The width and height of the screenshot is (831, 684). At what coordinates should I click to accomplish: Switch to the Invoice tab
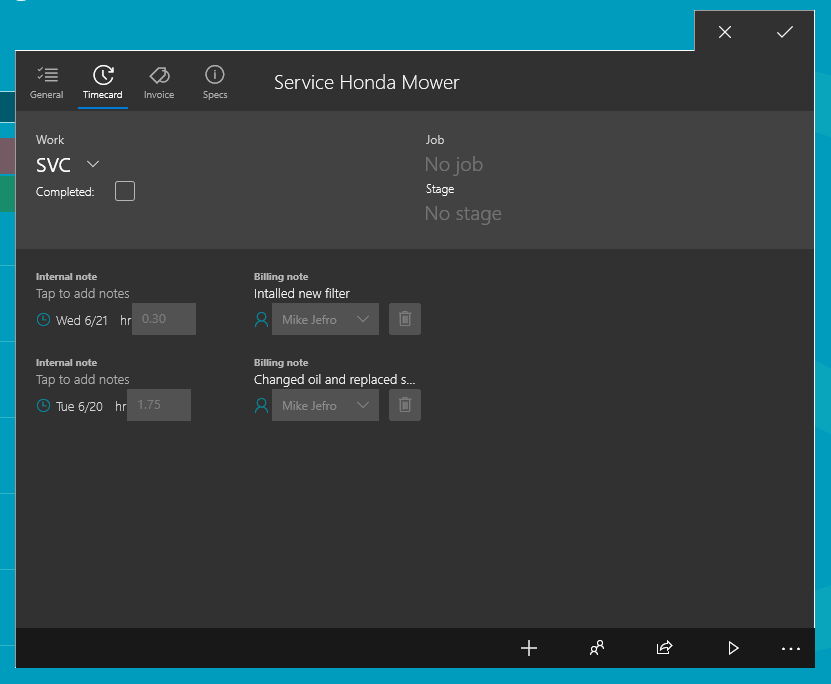coord(158,82)
